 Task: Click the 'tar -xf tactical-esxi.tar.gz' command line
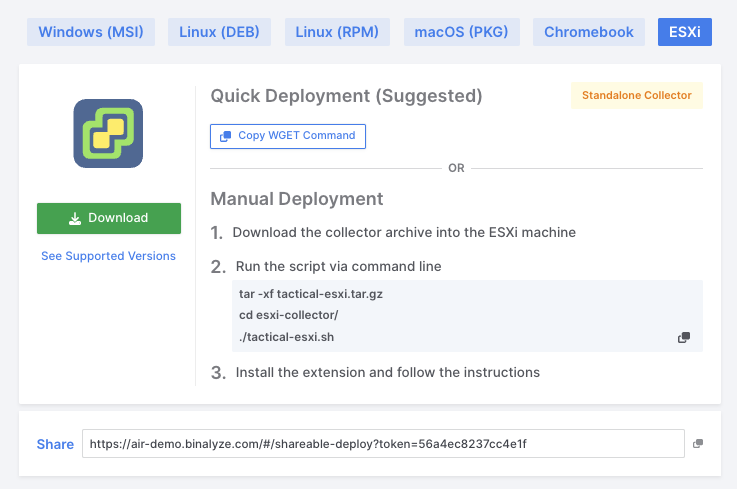(311, 294)
